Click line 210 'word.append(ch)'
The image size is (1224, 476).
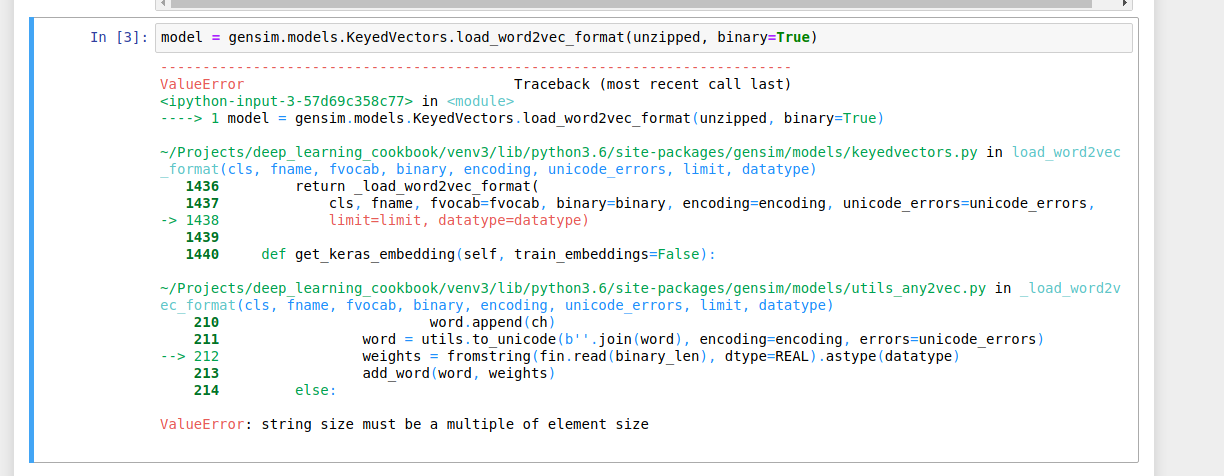point(374,322)
